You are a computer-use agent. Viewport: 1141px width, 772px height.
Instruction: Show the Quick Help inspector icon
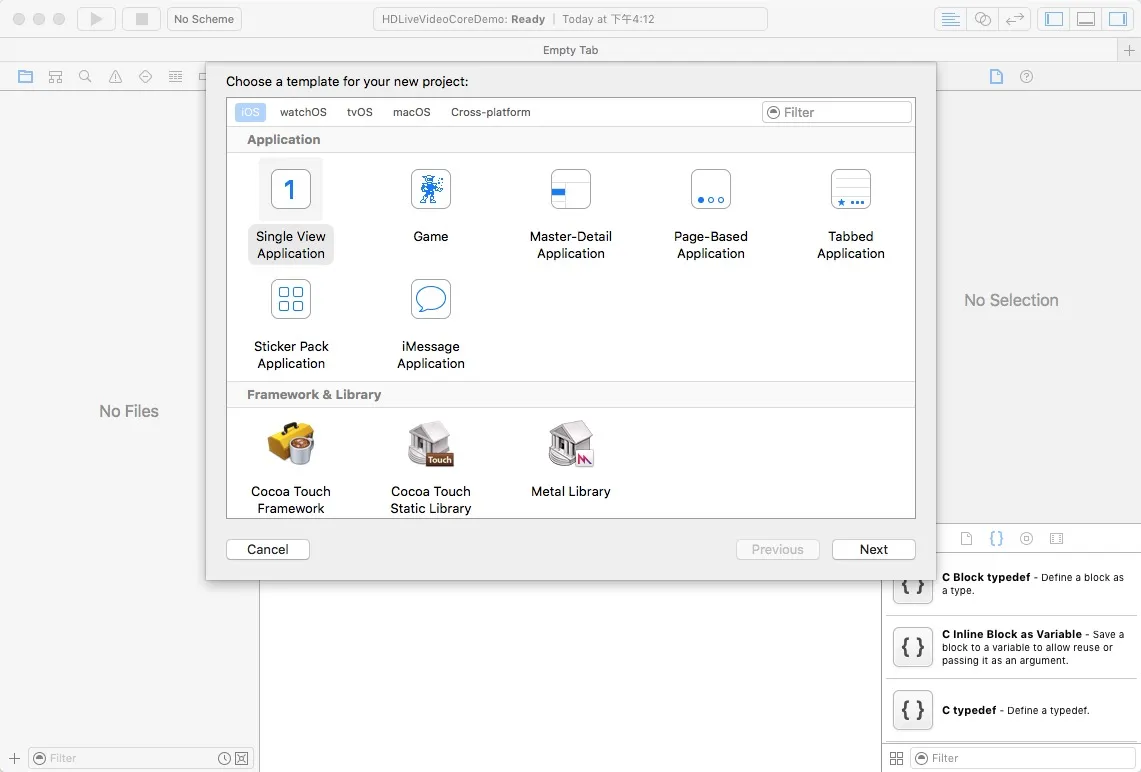pos(1026,76)
